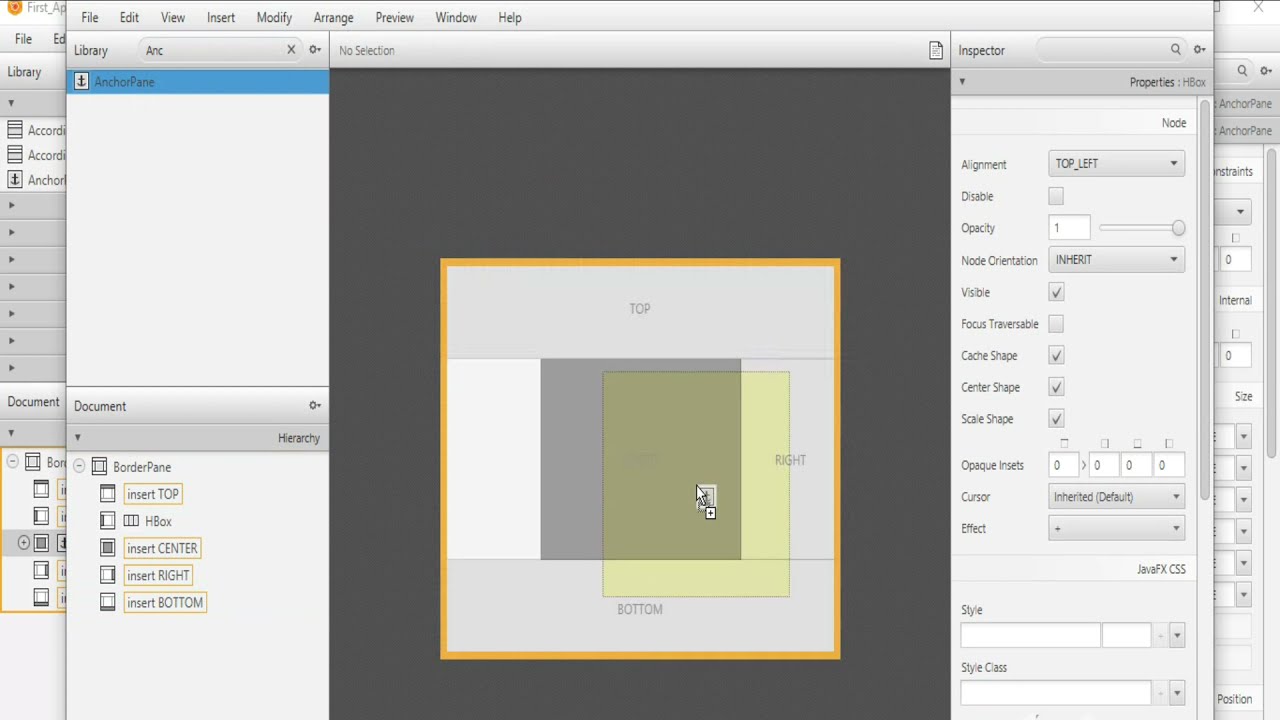Open the Alignment TOP_LEFT dropdown
This screenshot has height=720, width=1280.
click(1116, 164)
